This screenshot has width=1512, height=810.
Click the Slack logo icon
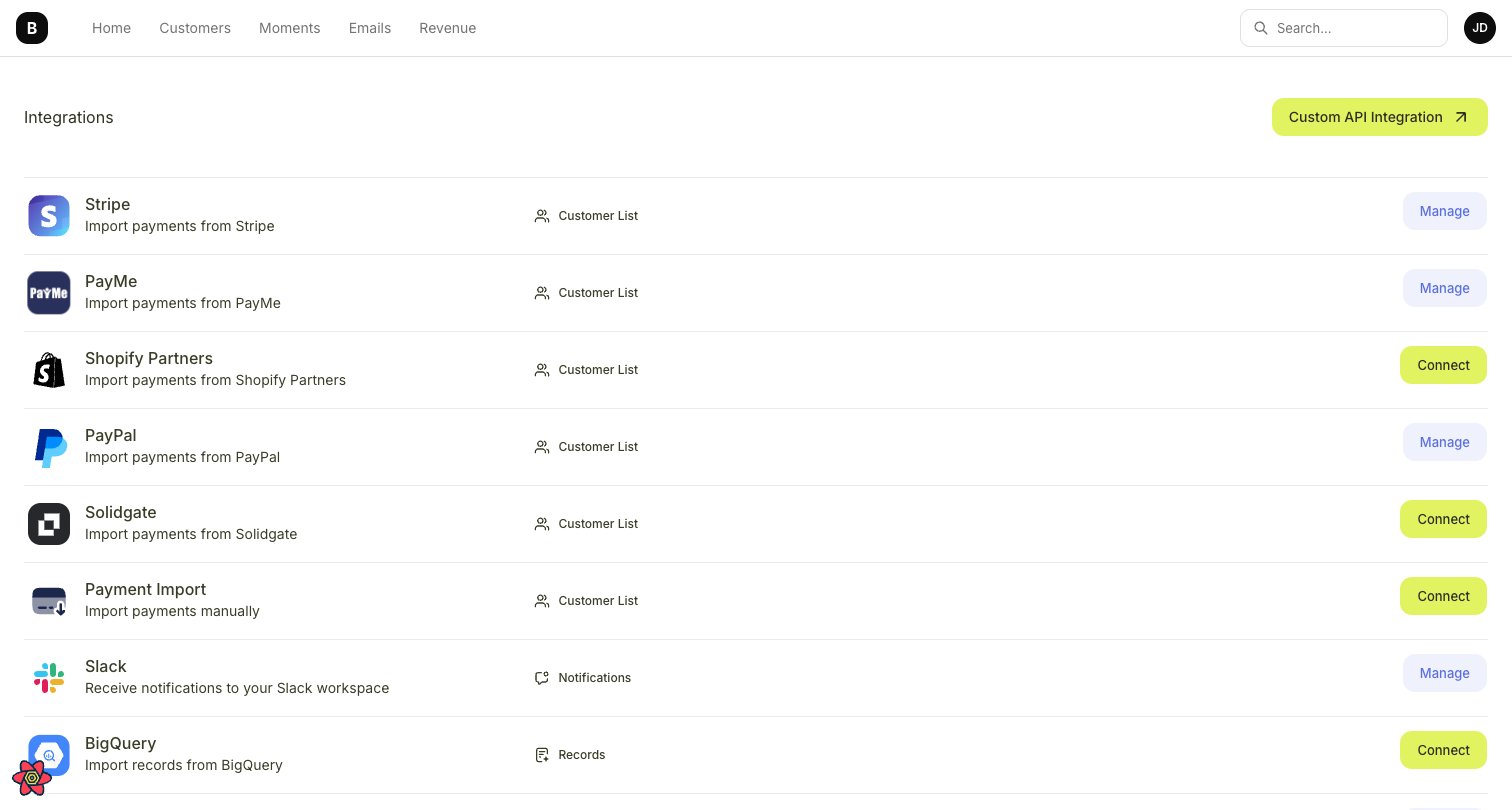tap(49, 678)
